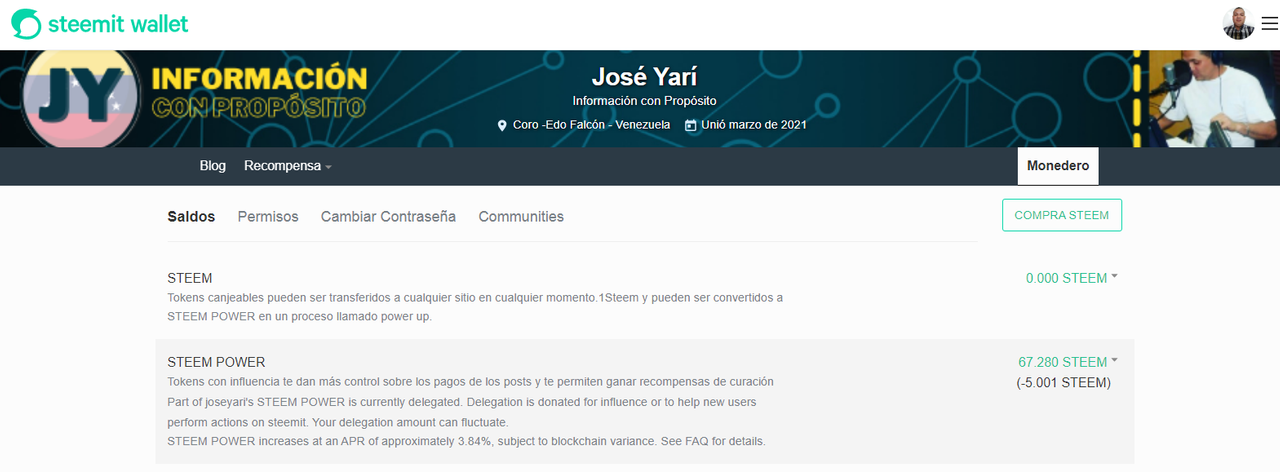Click the calendar icon beside Unió marzo
The width and height of the screenshot is (1280, 472).
tap(690, 125)
